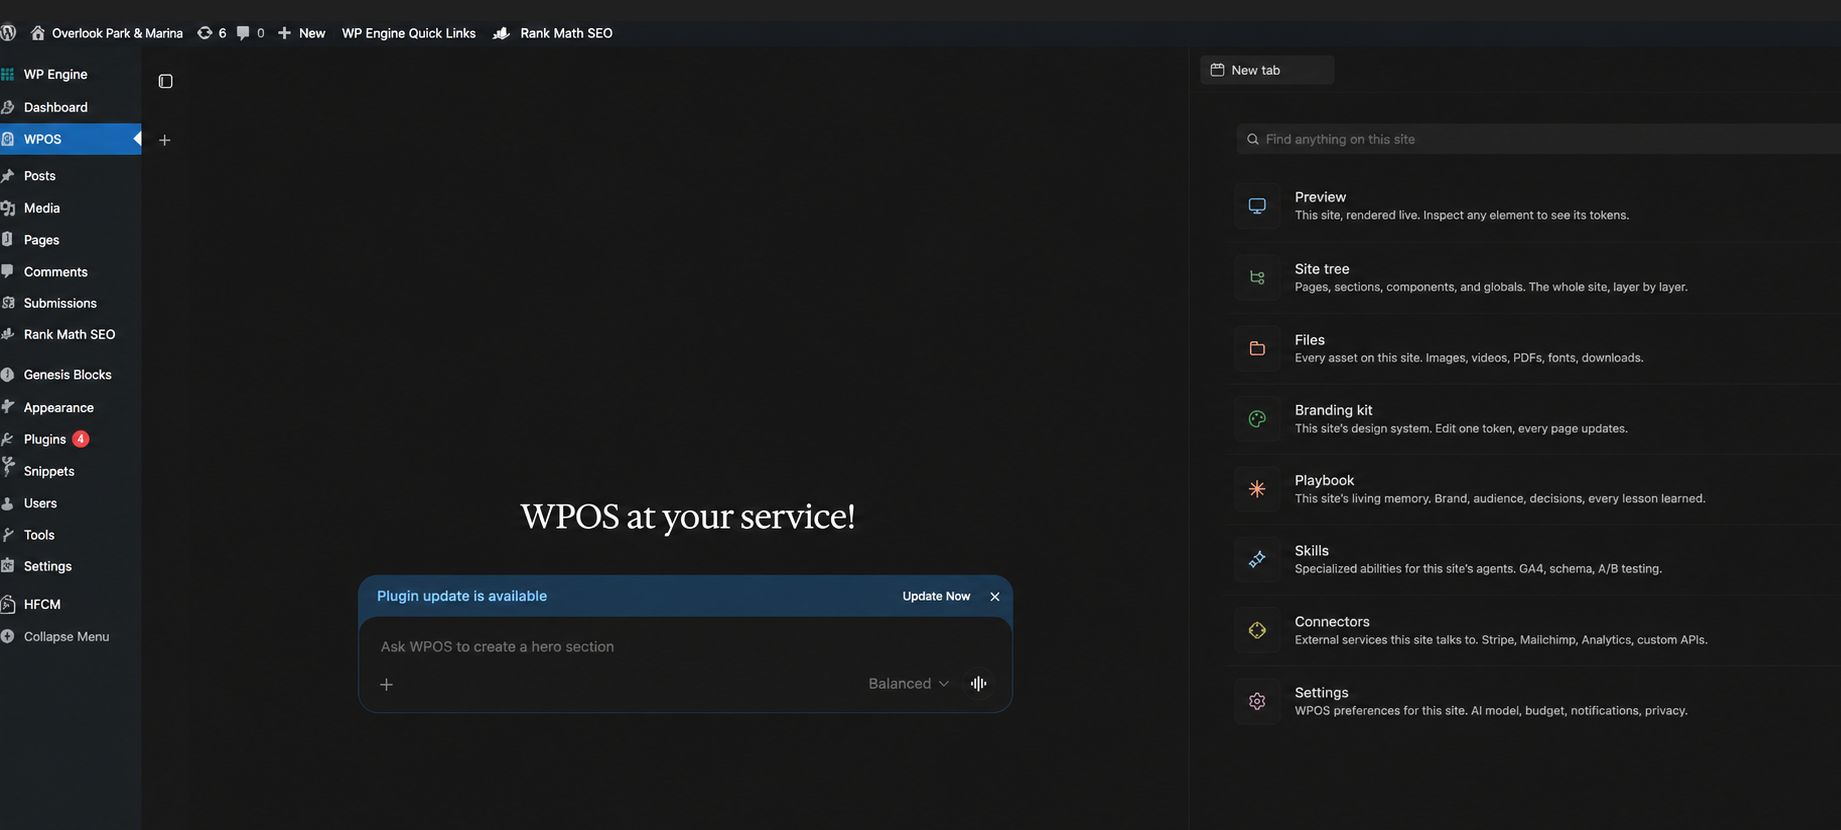Open the comments bubble icon in admin bar

243,33
